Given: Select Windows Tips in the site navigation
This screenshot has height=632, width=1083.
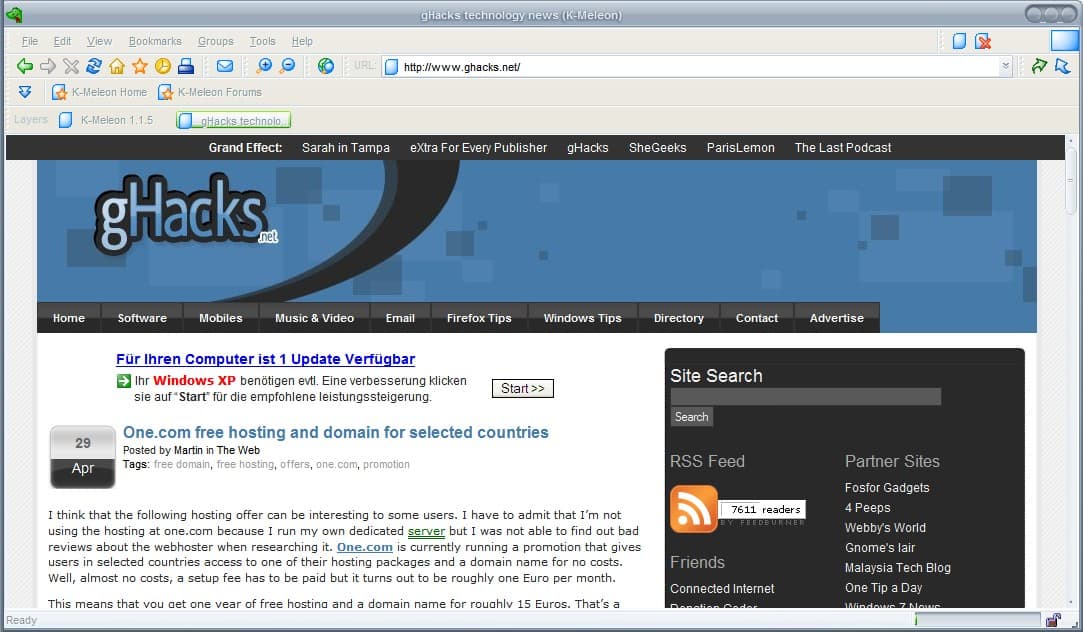Looking at the screenshot, I should pos(582,317).
